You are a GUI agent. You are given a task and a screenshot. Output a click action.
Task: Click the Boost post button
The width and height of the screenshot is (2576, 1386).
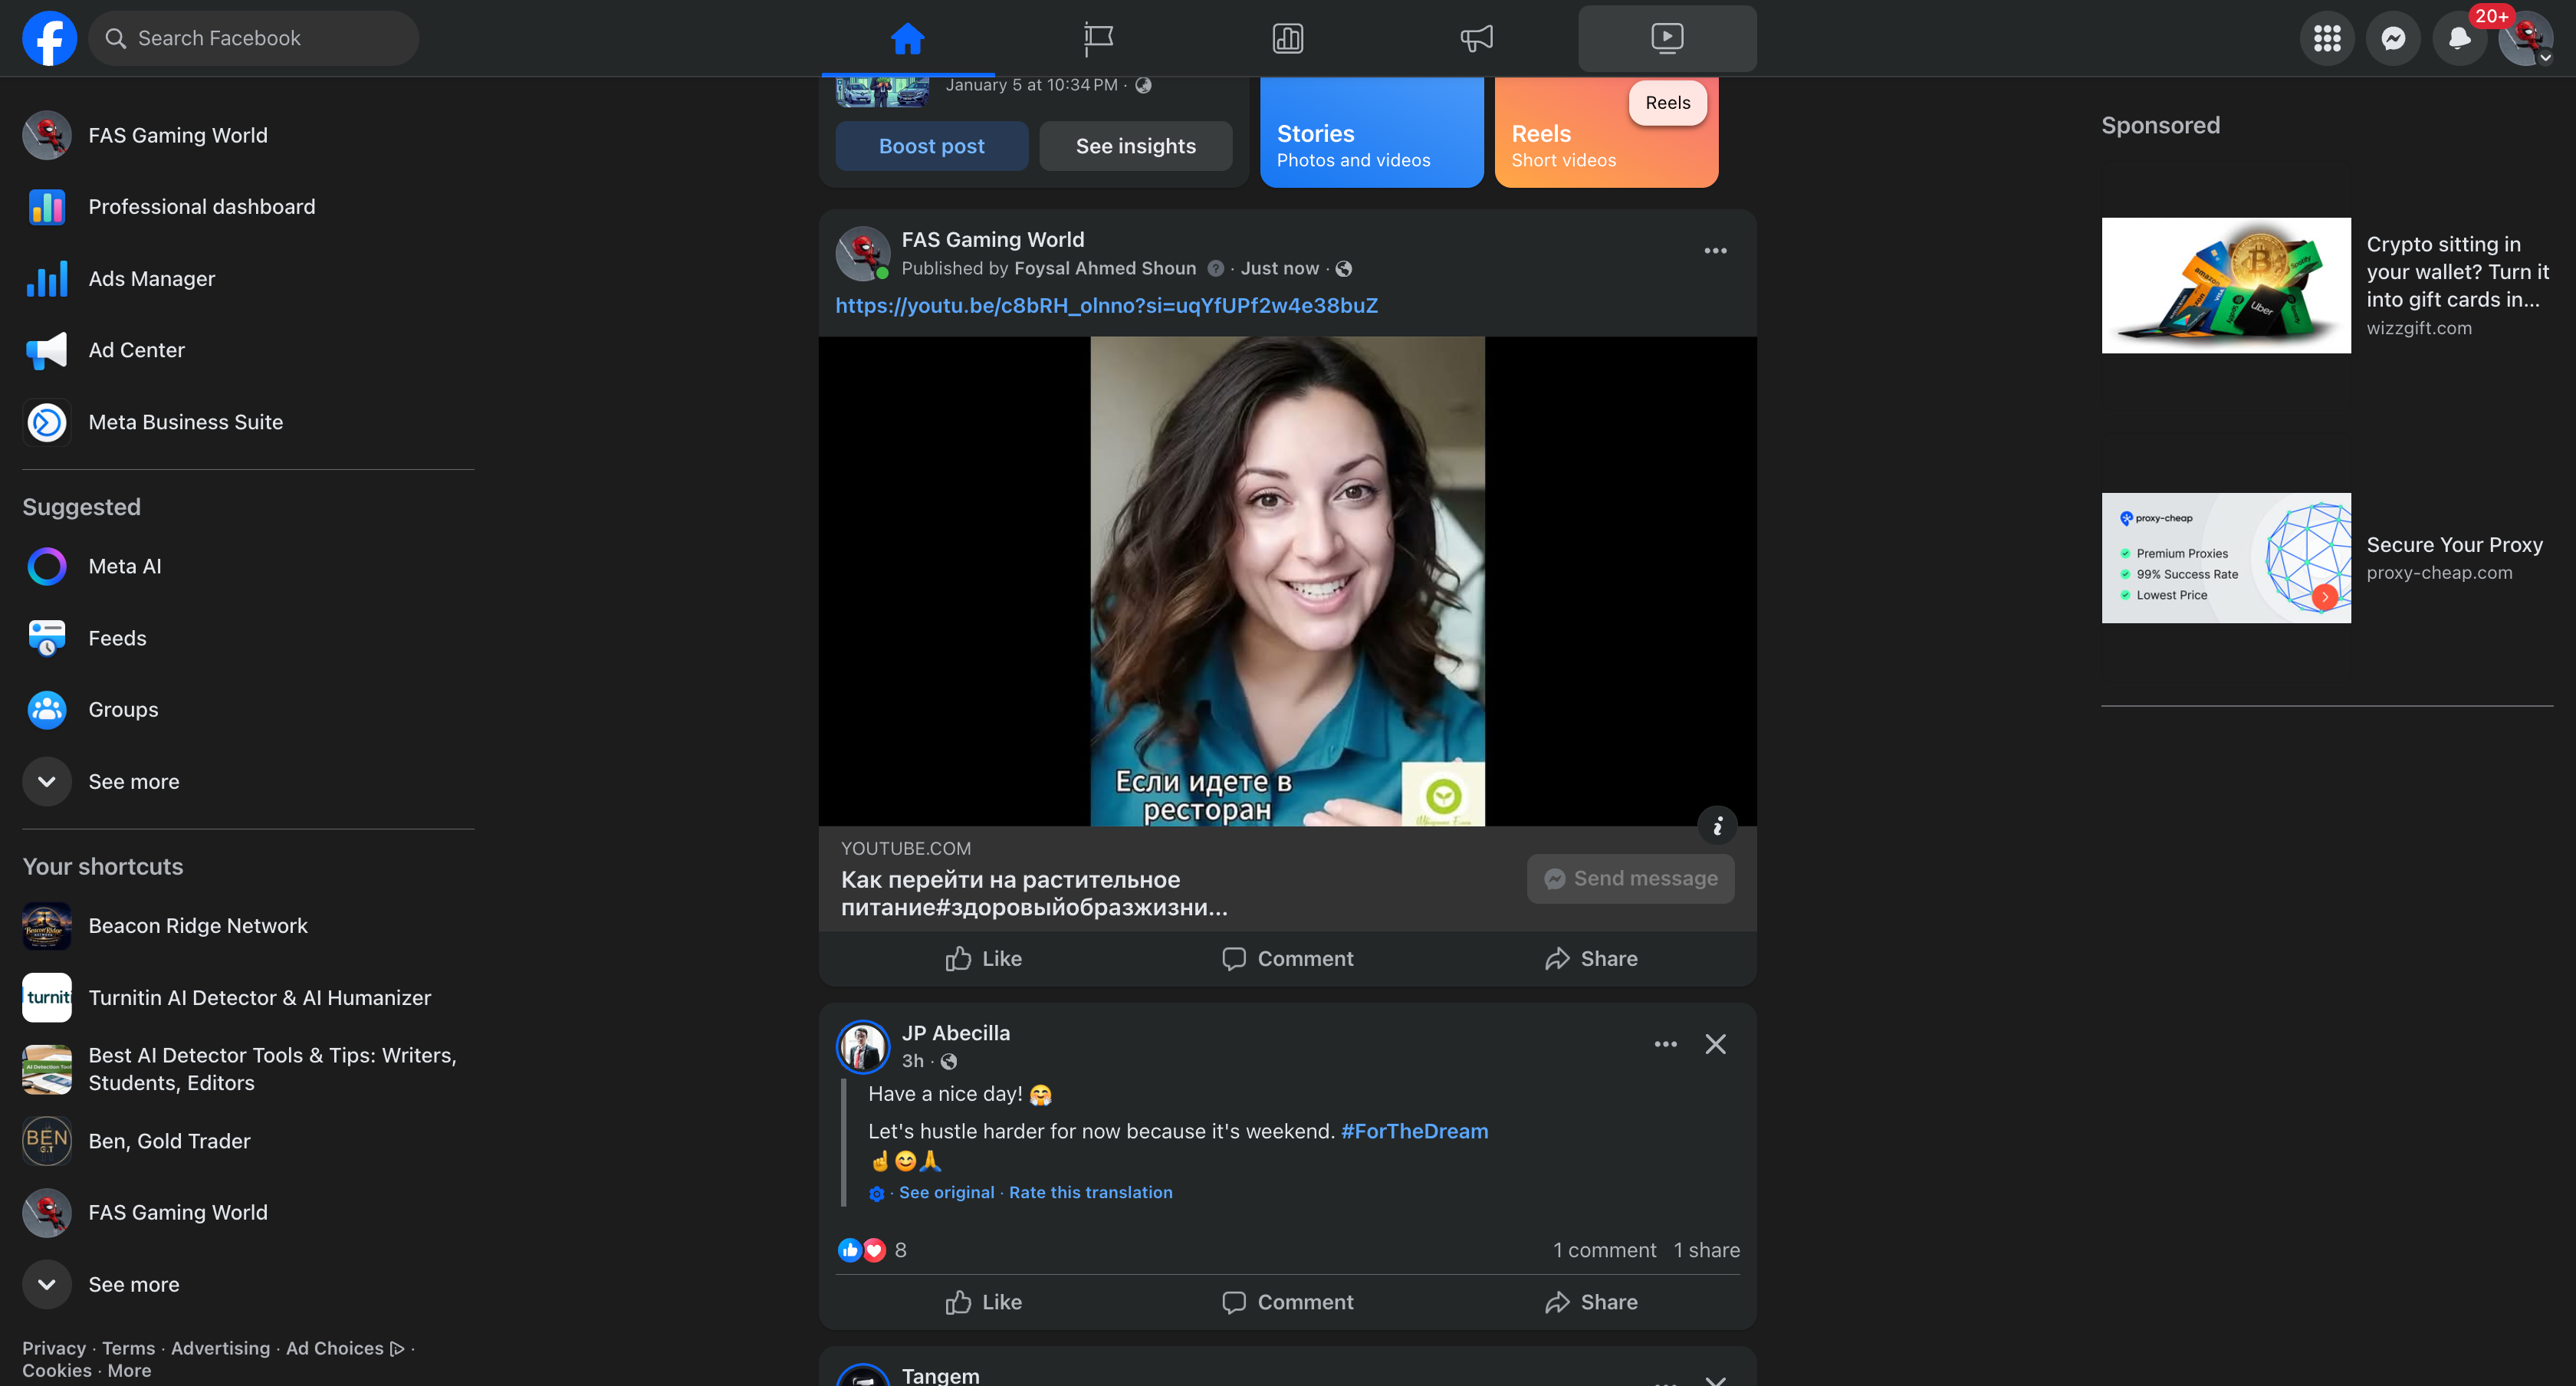931,146
